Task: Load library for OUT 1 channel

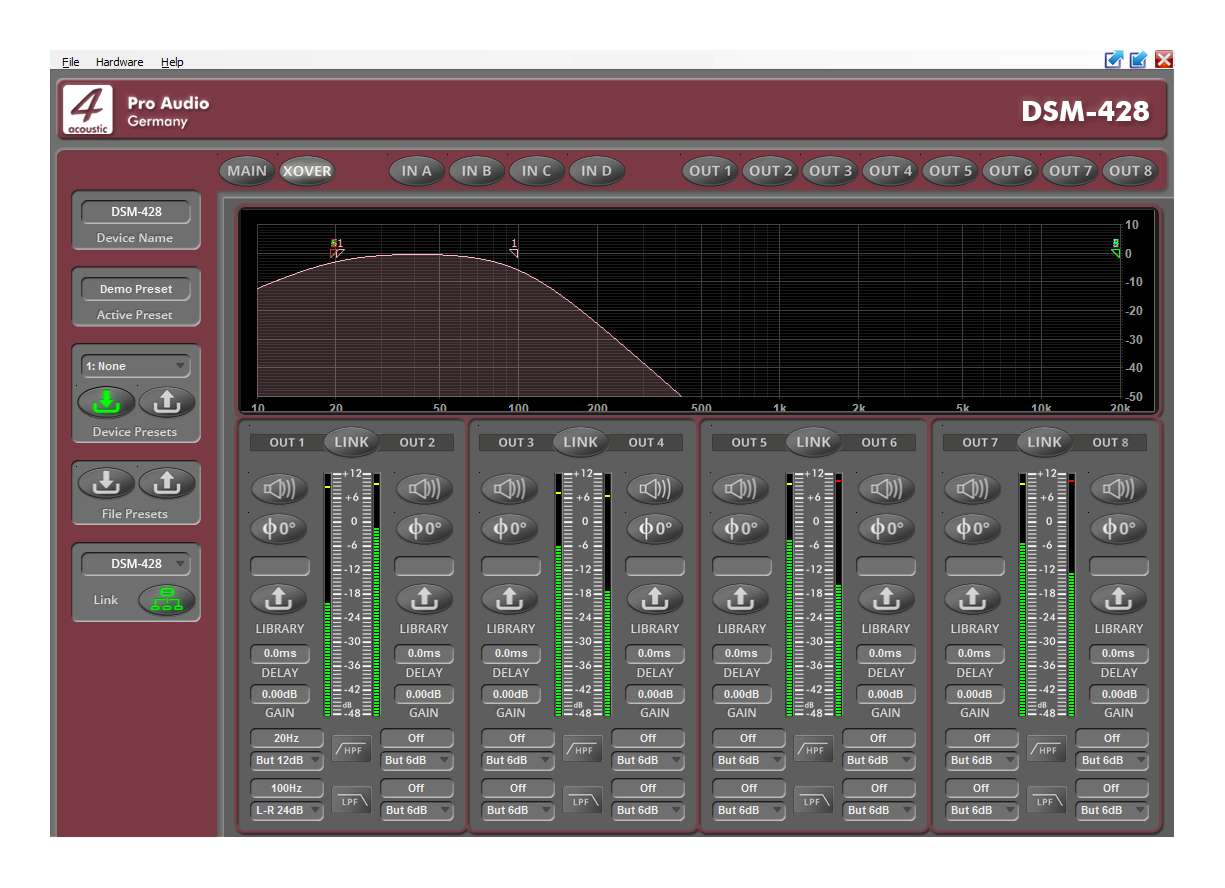Action: click(280, 599)
